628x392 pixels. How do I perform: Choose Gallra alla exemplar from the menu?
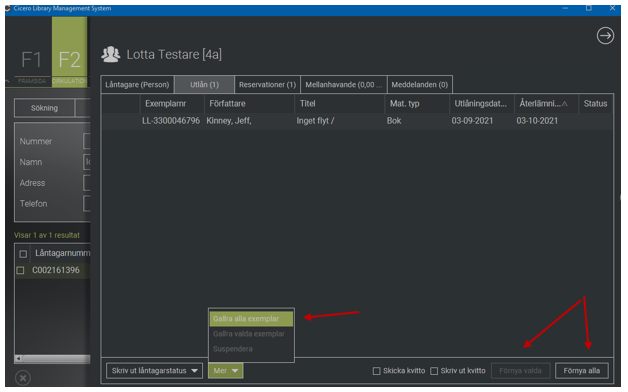(x=251, y=319)
